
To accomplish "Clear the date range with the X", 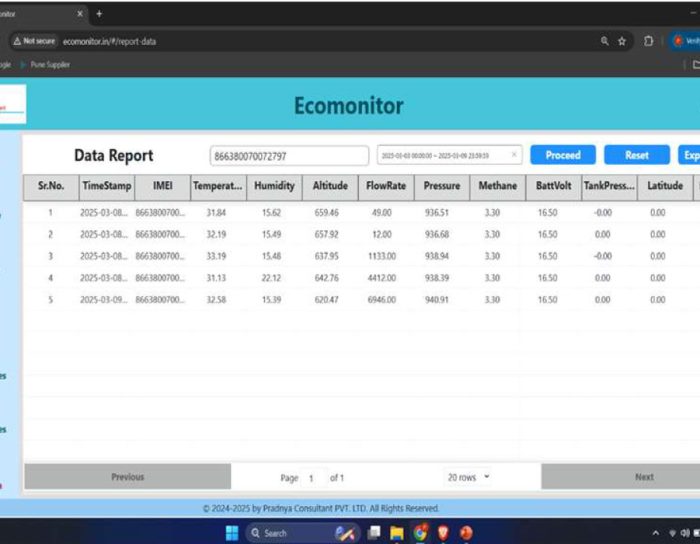I will 514,155.
